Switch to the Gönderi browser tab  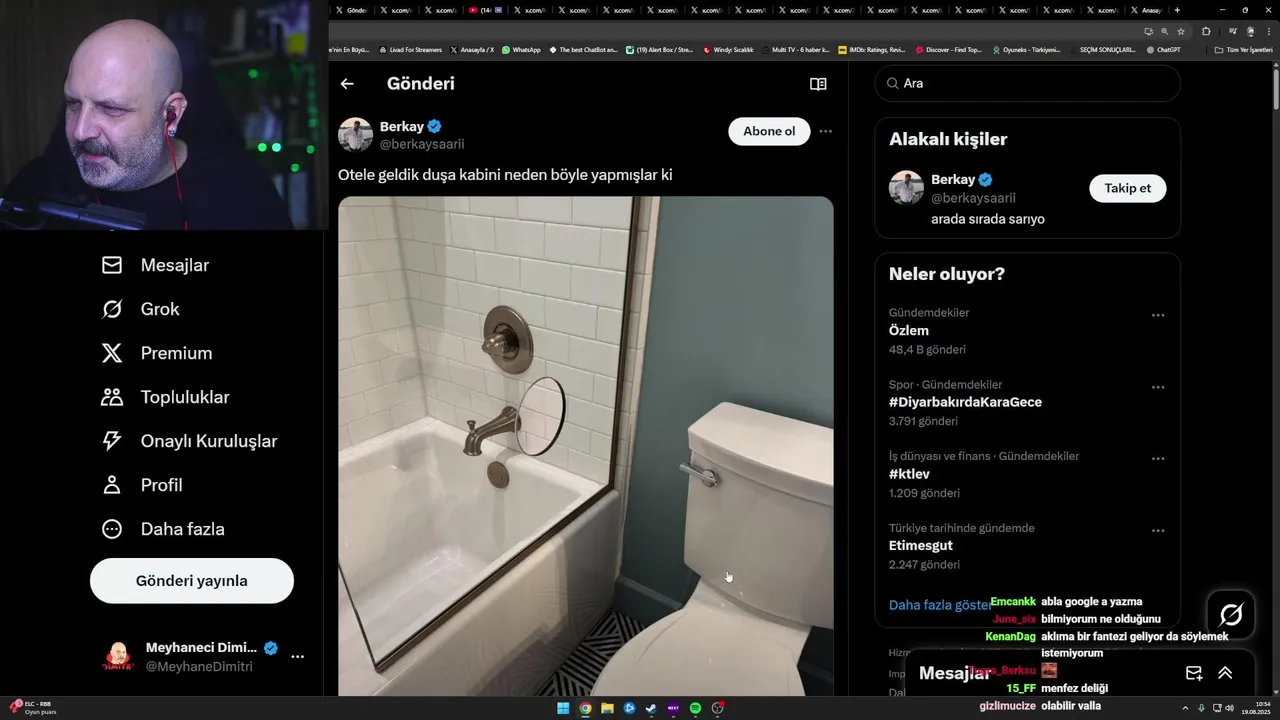(x=350, y=10)
